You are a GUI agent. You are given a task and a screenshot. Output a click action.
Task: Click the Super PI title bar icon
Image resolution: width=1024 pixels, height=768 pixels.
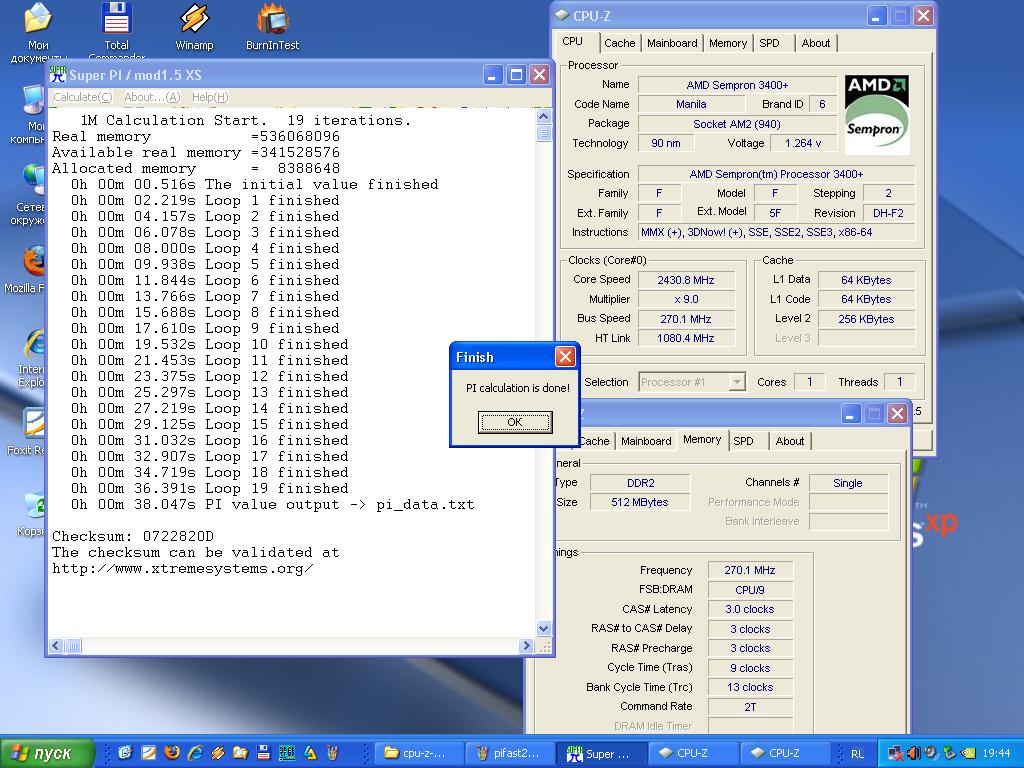pyautogui.click(x=57, y=74)
